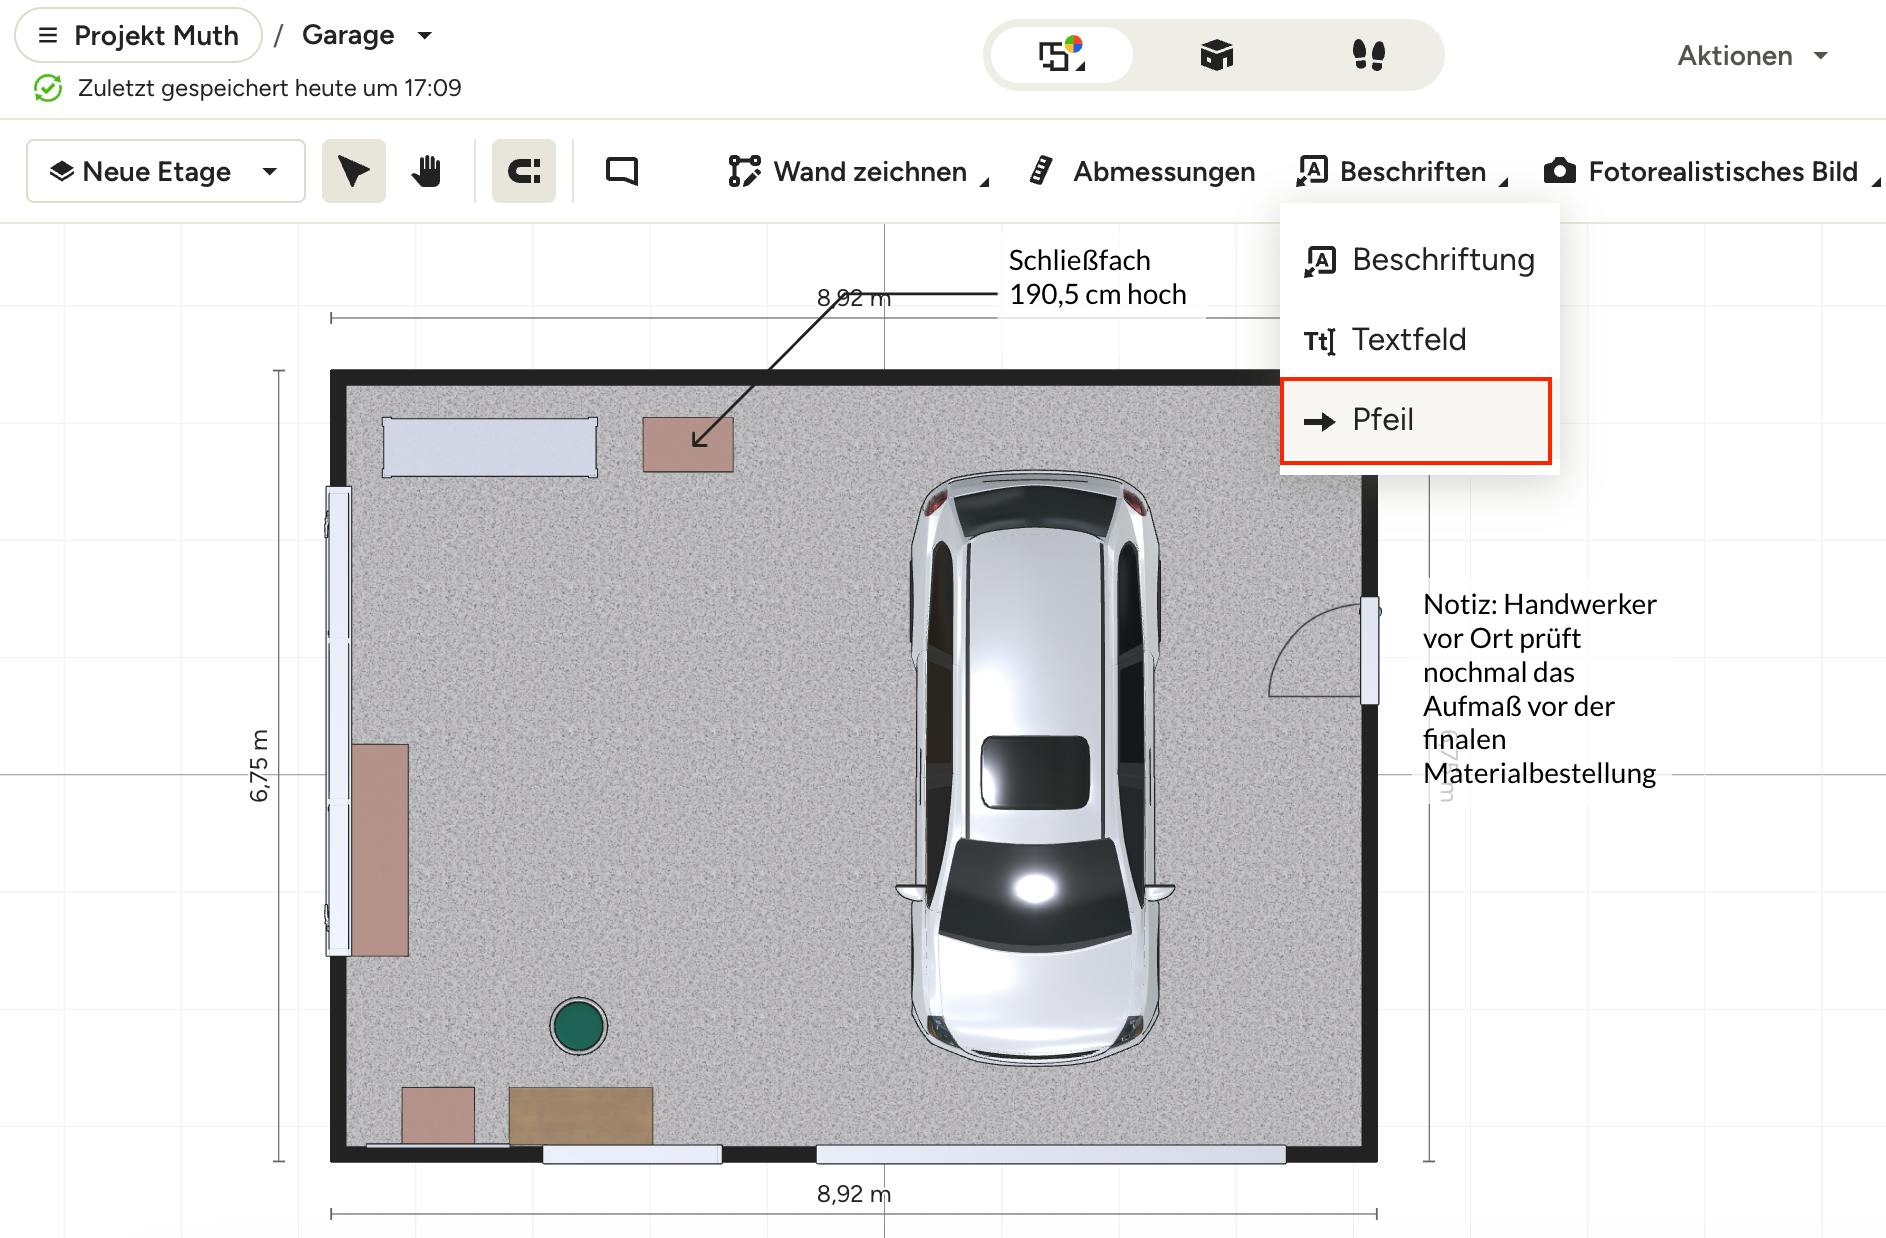Image resolution: width=1886 pixels, height=1238 pixels.
Task: Select the wide garage door on bottom wall
Action: pos(1051,1154)
